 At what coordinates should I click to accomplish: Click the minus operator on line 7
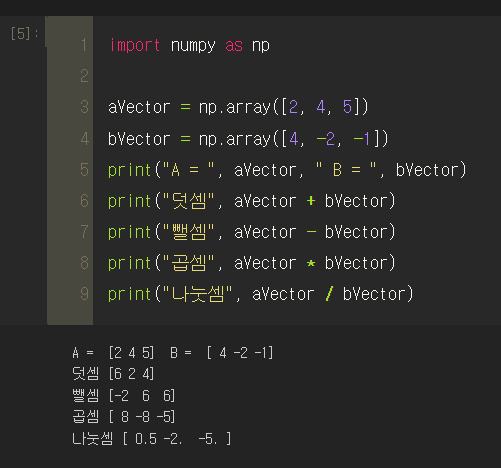(x=311, y=231)
